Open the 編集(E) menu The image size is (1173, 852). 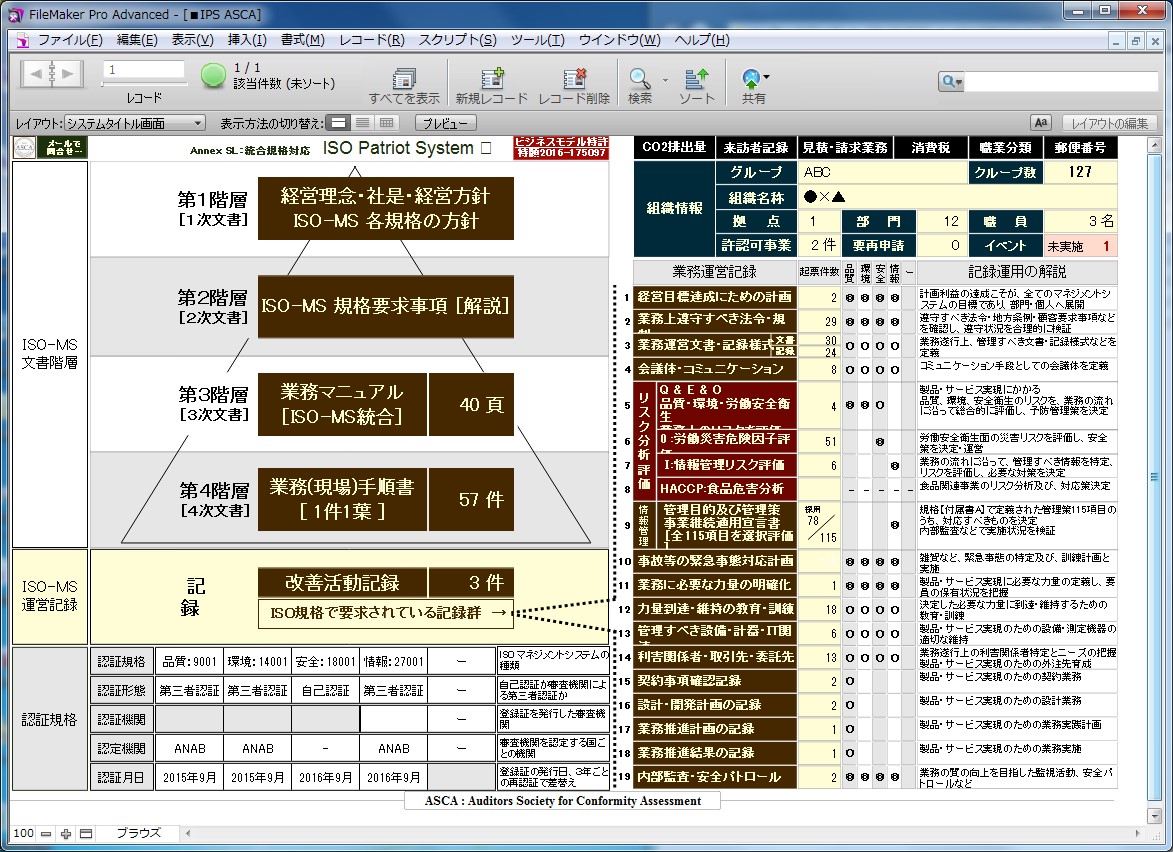click(x=137, y=40)
